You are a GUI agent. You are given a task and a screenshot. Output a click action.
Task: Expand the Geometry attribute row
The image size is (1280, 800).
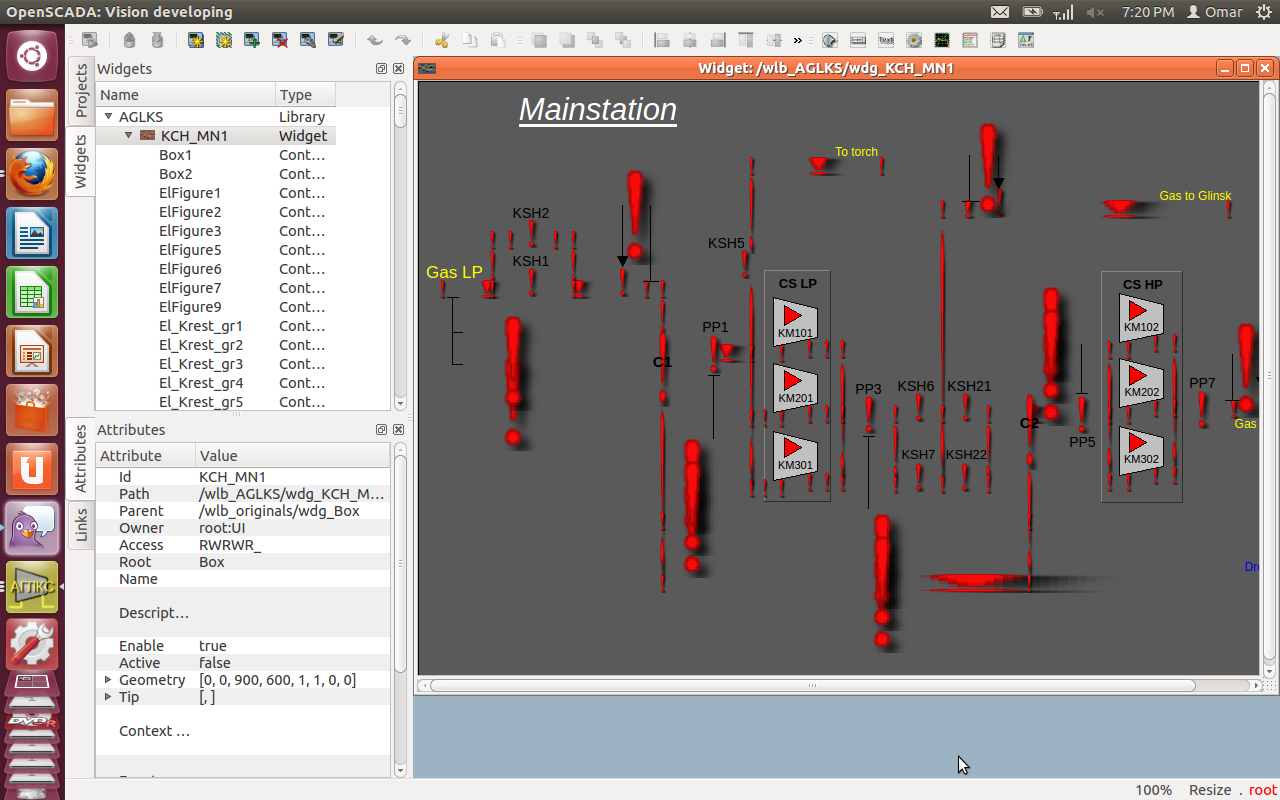point(109,680)
